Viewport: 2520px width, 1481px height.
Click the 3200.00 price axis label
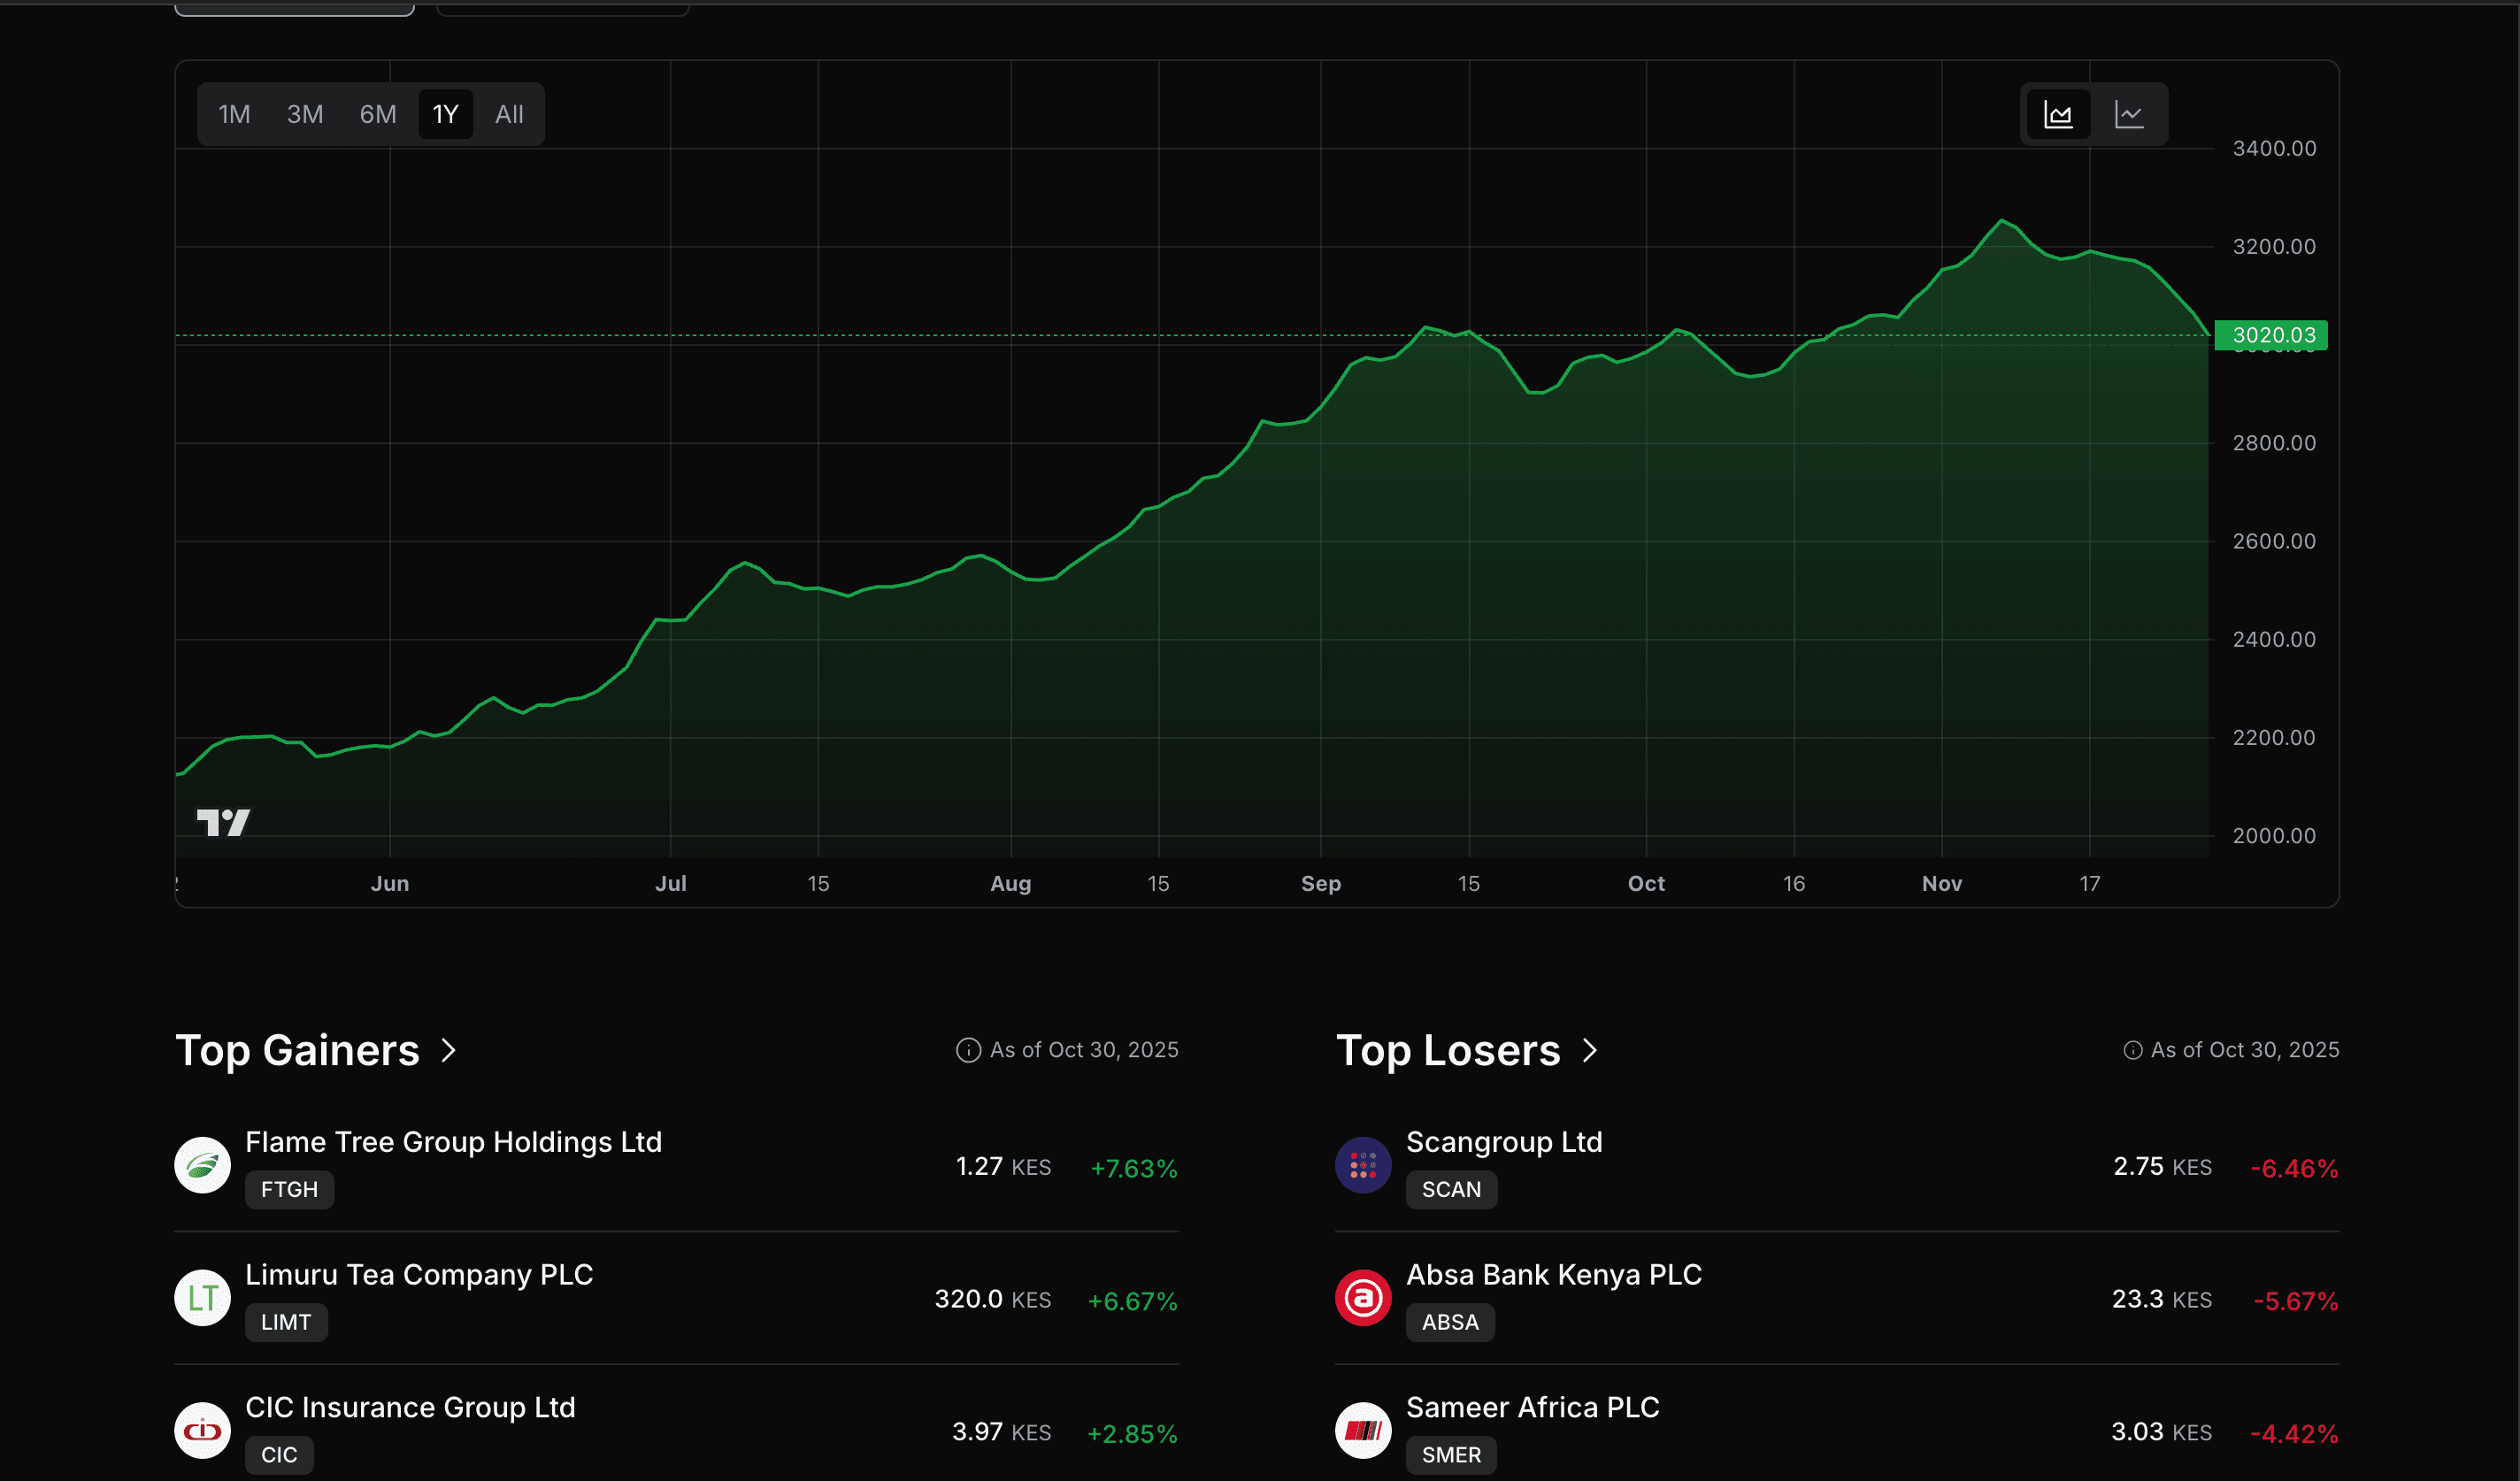2274,247
